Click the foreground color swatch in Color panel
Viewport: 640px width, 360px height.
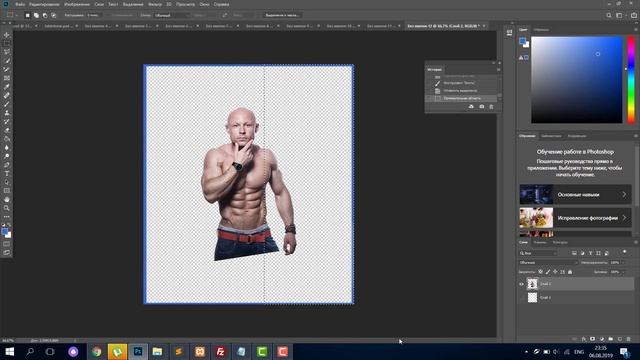pyautogui.click(x=522, y=41)
